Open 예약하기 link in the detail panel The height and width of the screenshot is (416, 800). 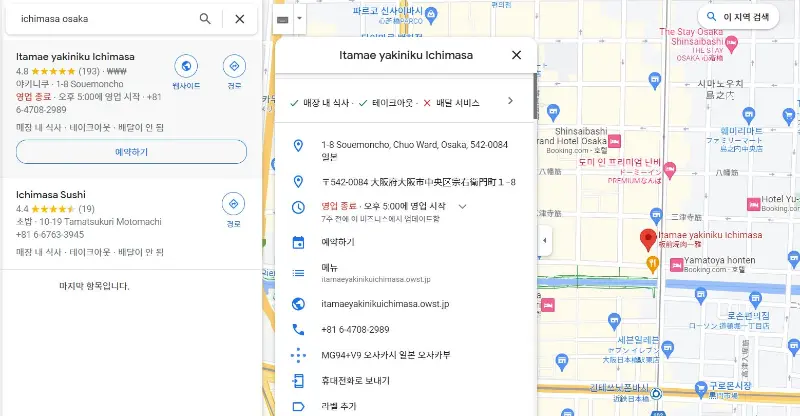tap(338, 242)
